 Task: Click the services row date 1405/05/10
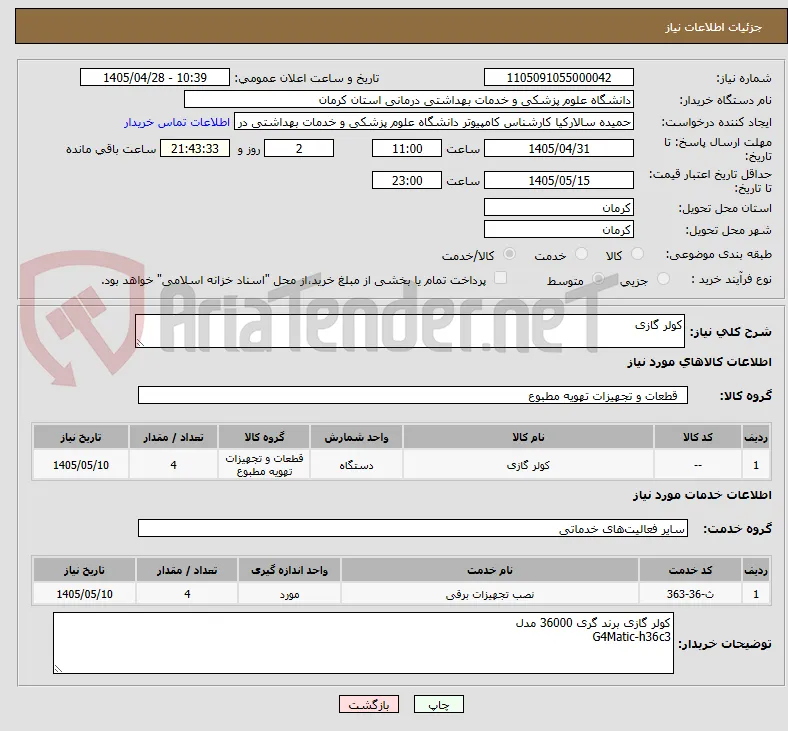pos(84,594)
